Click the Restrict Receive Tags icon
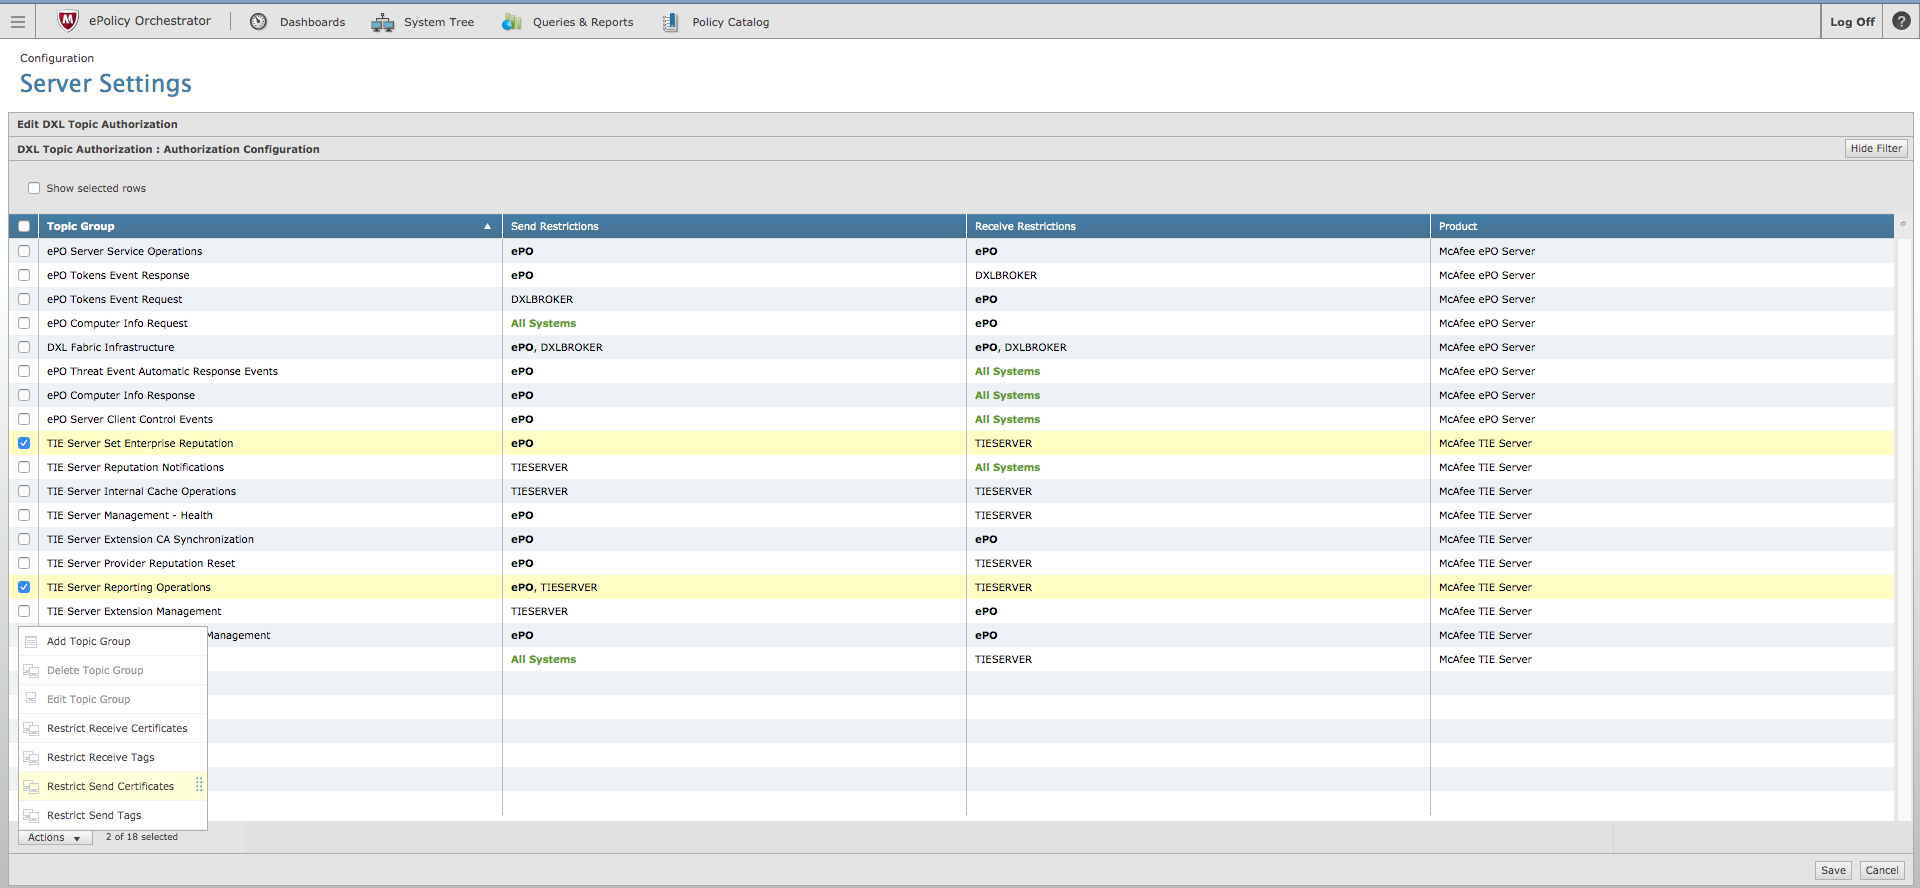 31,758
